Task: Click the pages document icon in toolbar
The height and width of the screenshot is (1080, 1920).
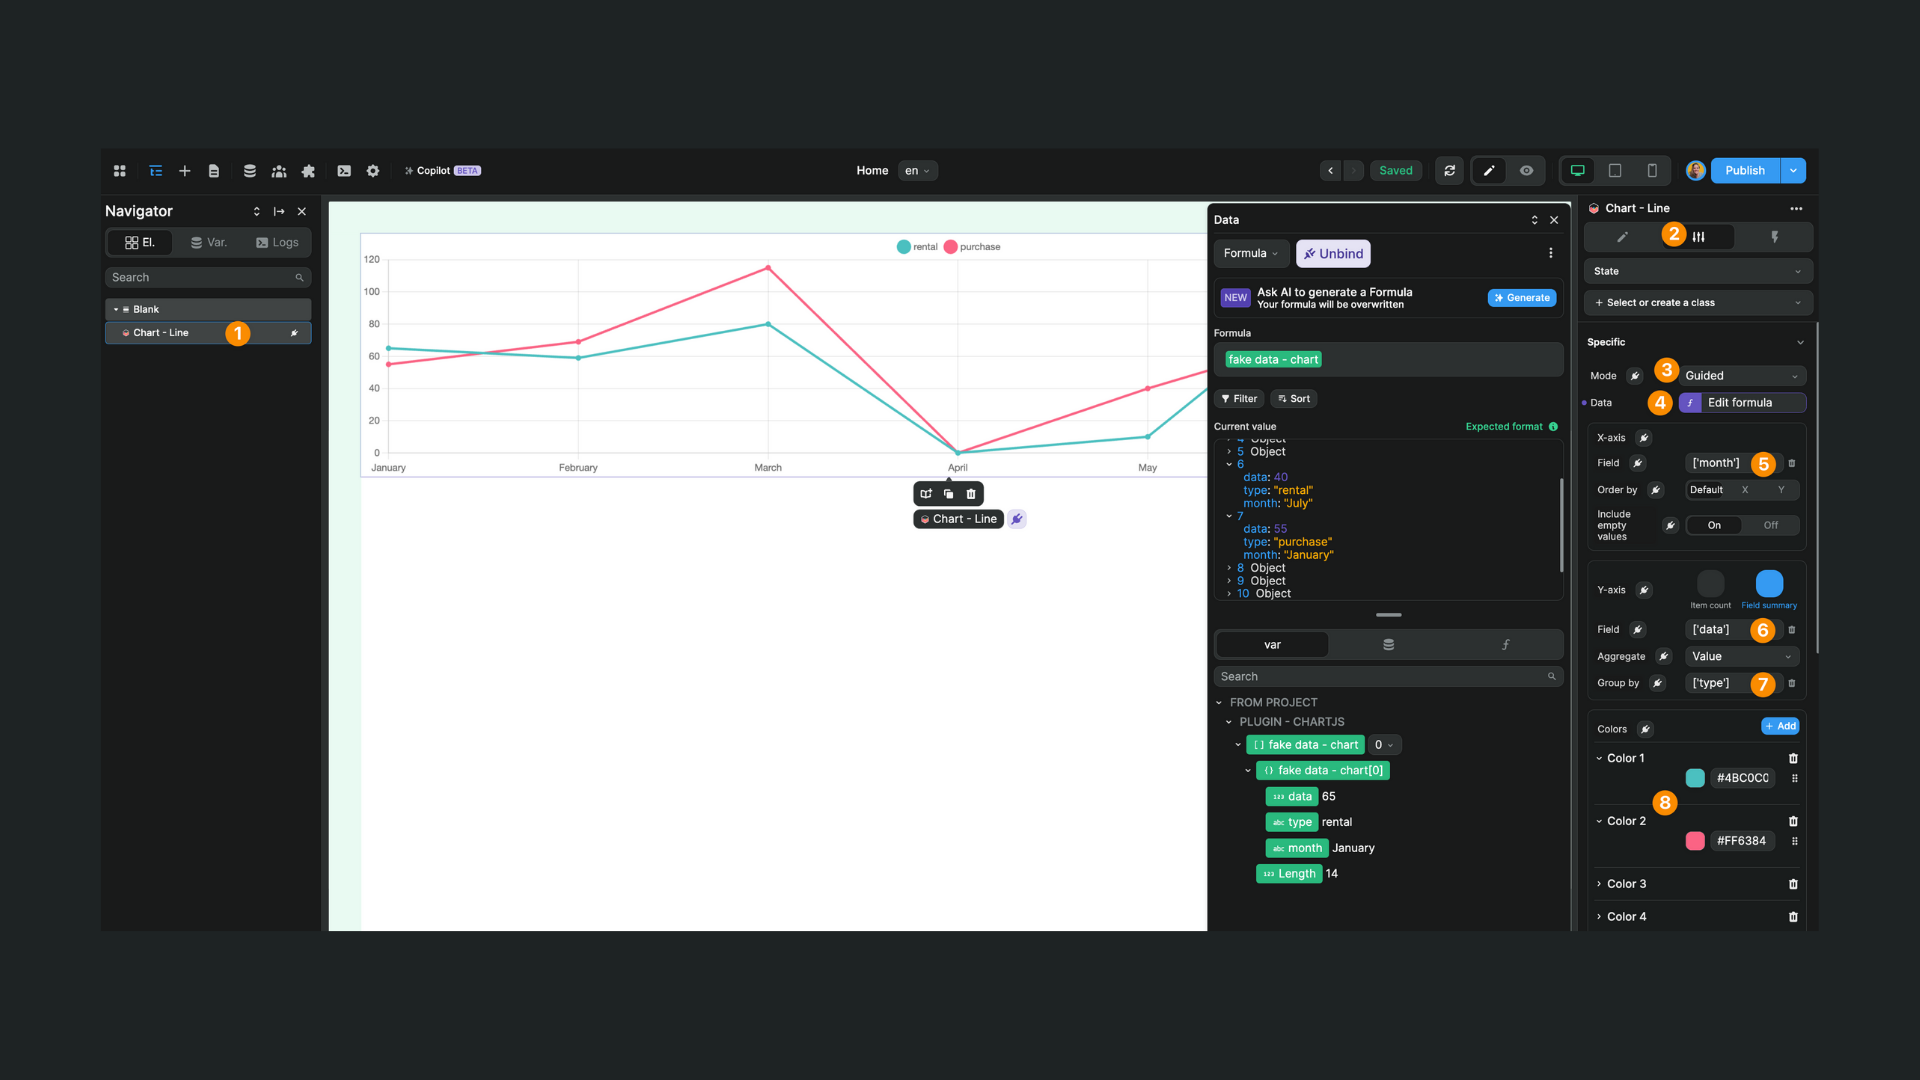Action: point(214,170)
